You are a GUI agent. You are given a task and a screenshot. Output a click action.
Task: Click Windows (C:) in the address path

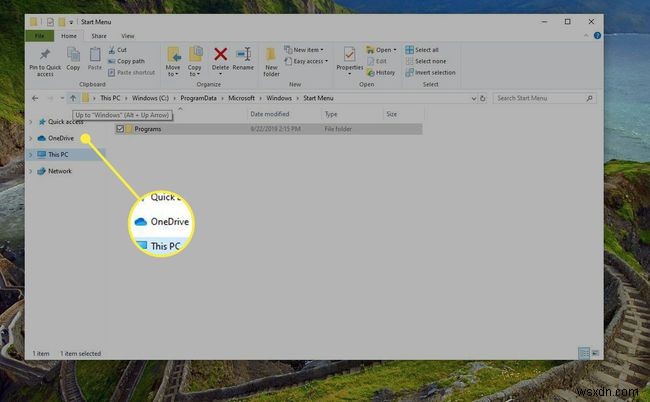pos(150,98)
